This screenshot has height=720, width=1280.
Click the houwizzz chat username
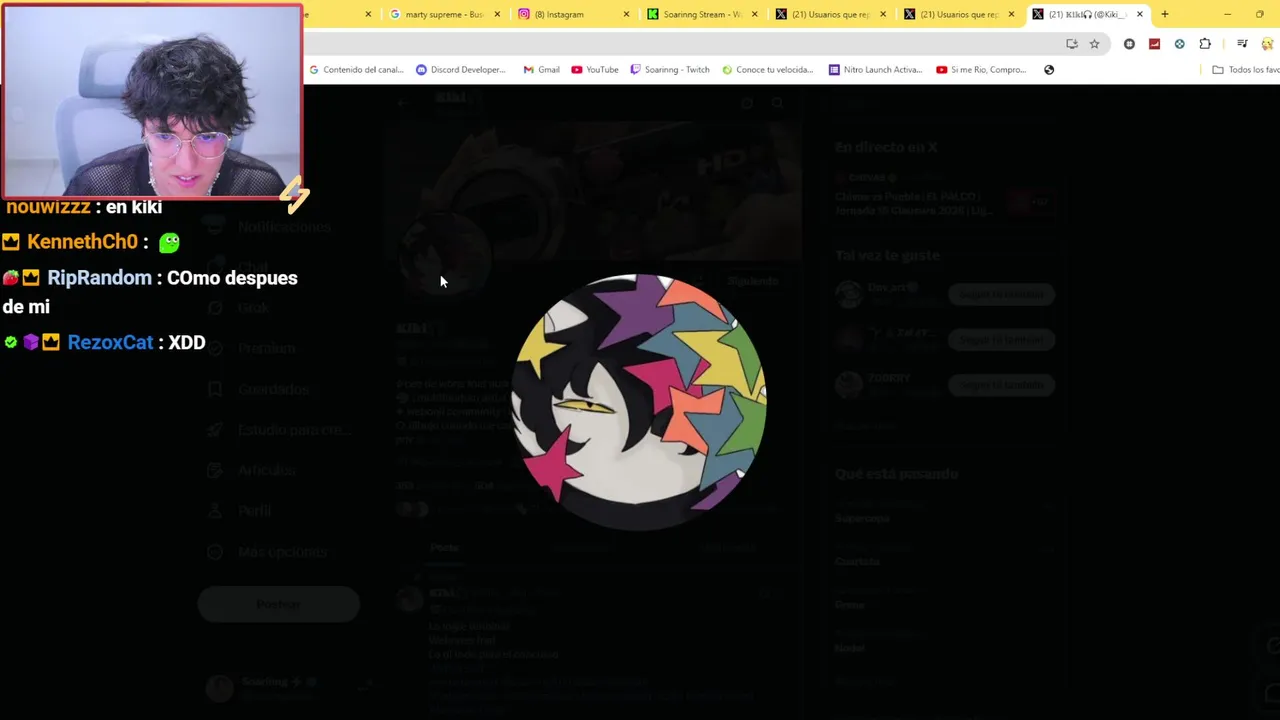click(x=48, y=207)
